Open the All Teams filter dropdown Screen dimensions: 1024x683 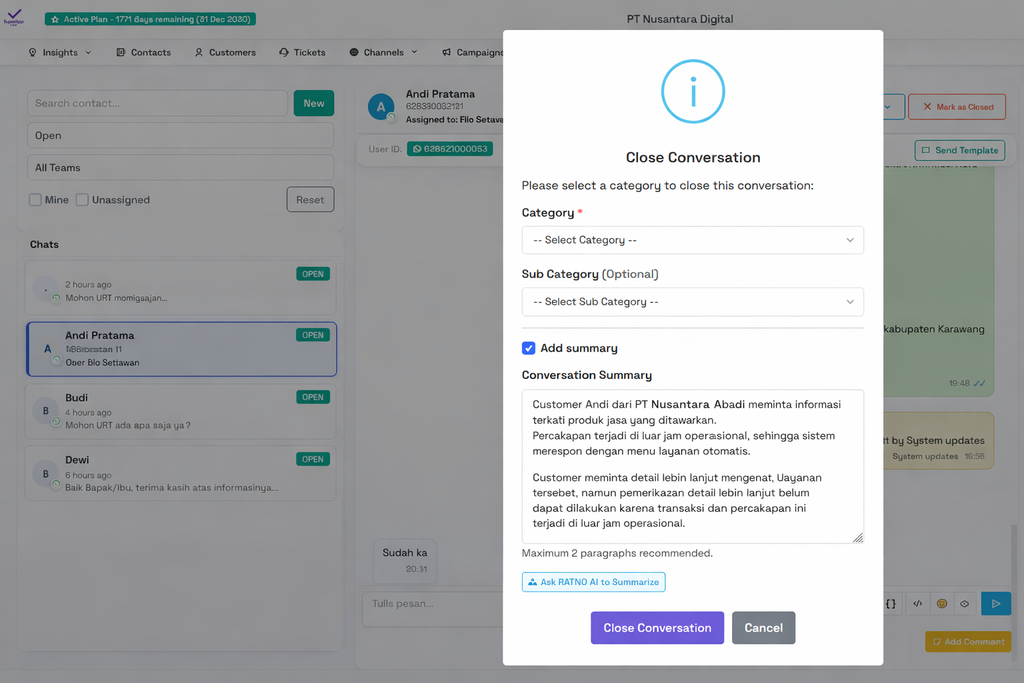[x=180, y=168]
